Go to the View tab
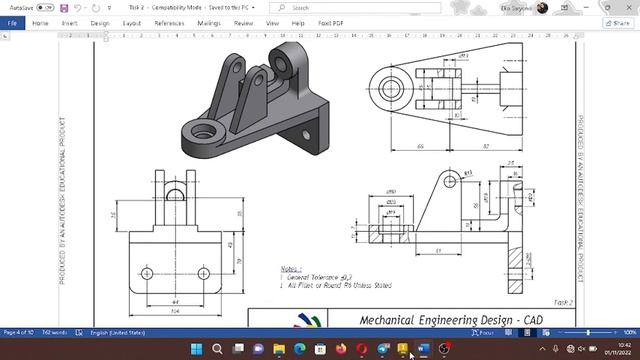640x360 pixels. [272, 23]
